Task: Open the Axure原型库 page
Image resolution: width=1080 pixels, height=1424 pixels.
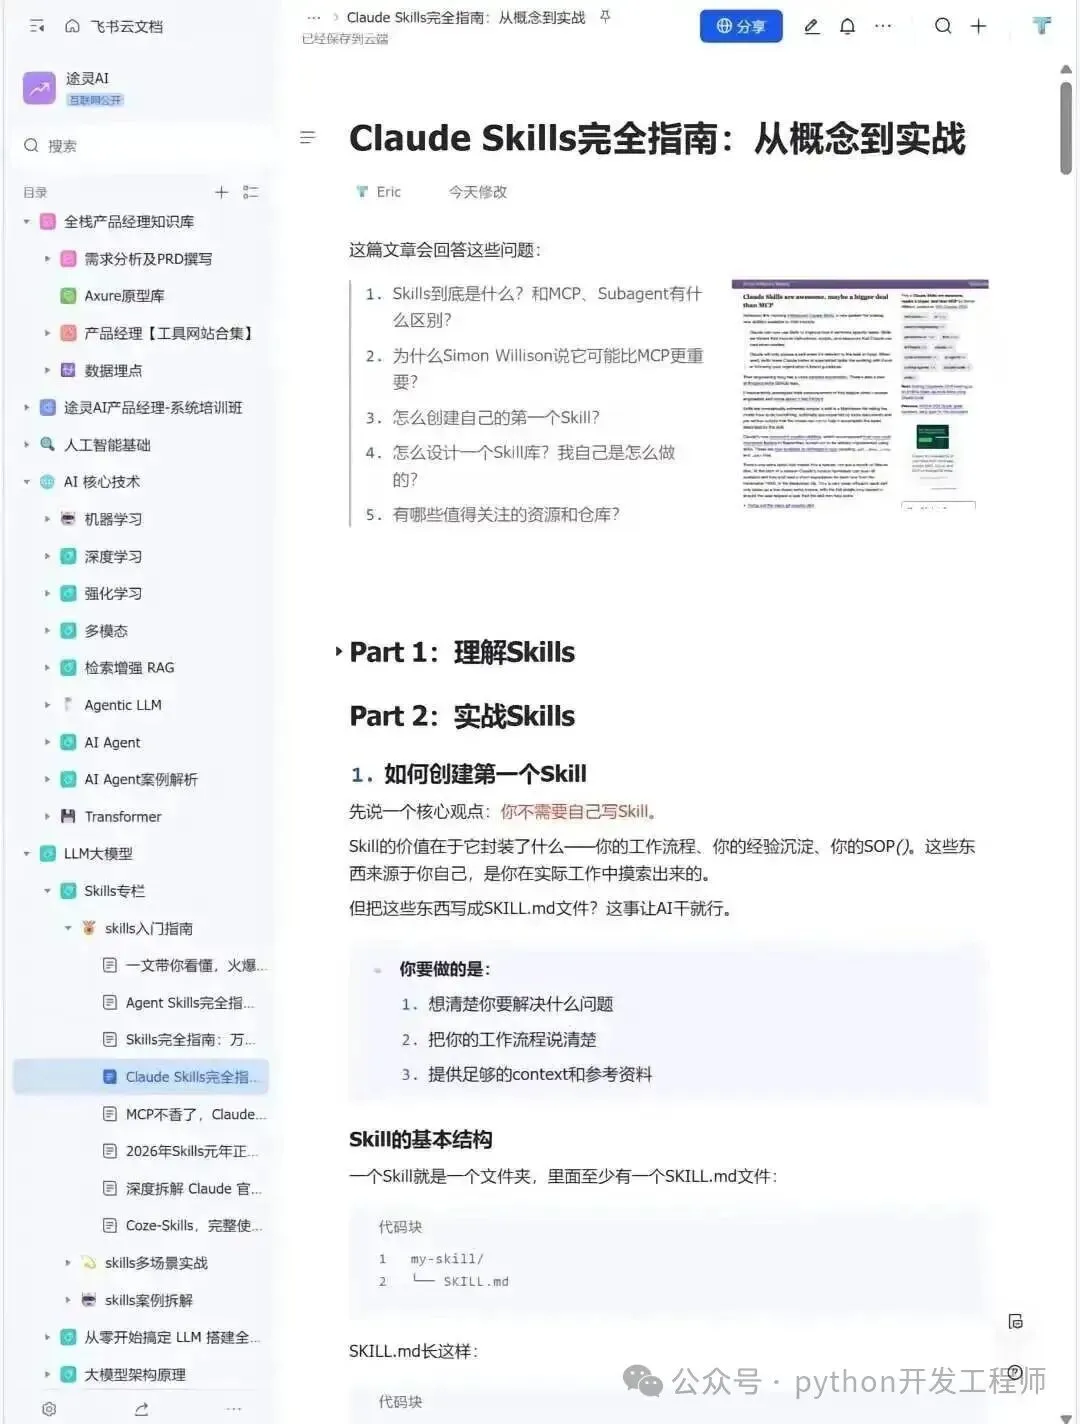Action: click(124, 296)
